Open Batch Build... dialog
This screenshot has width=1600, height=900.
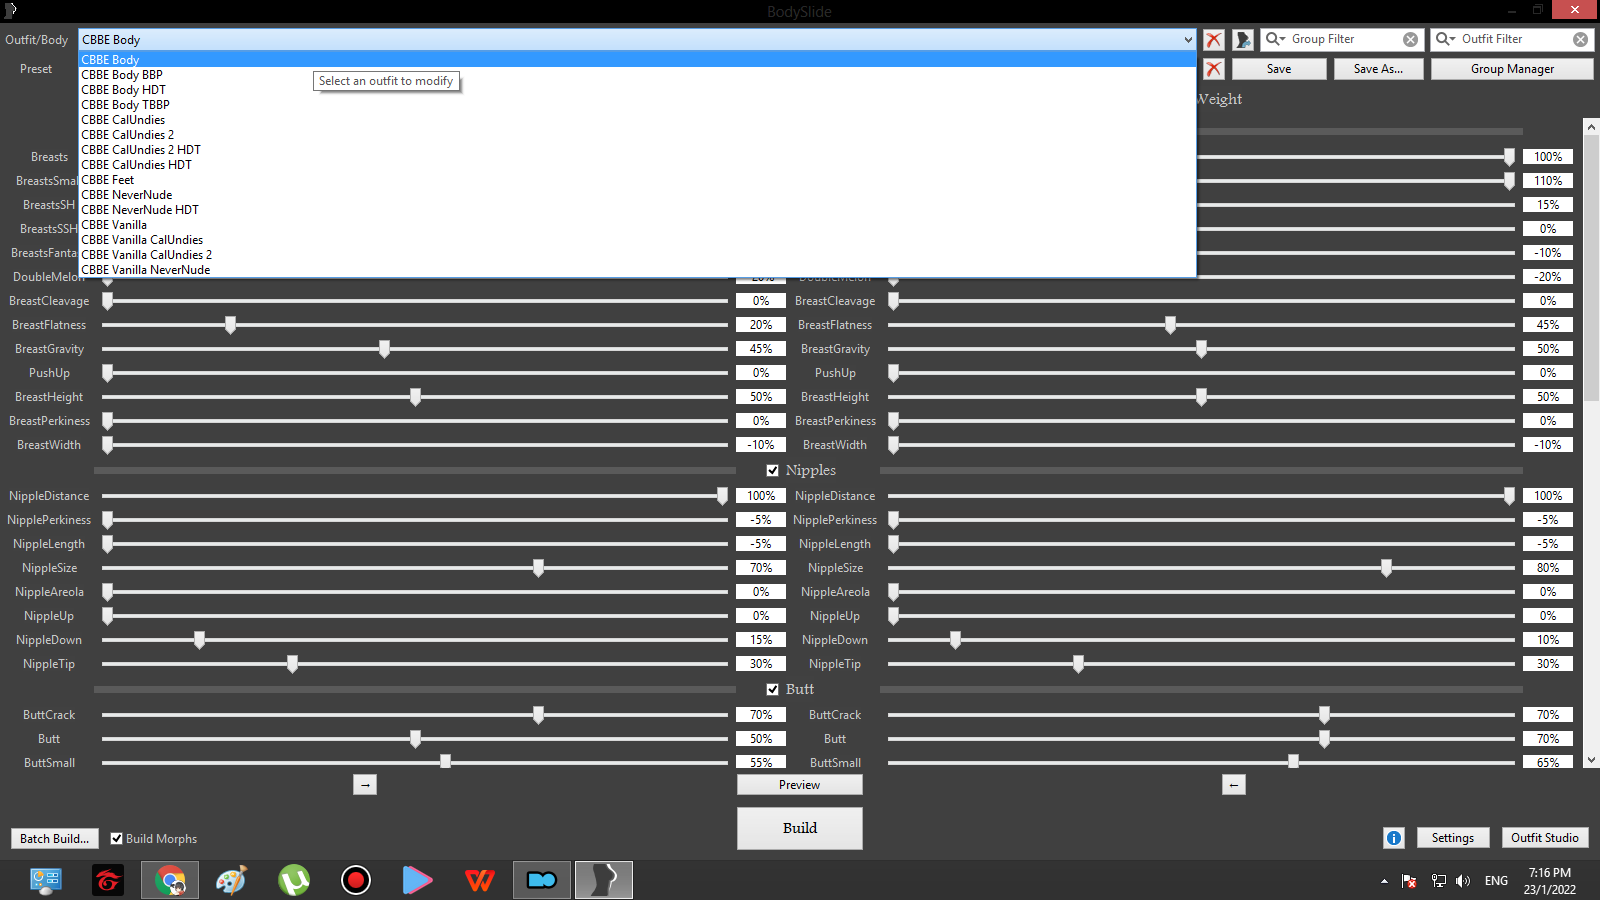pyautogui.click(x=55, y=838)
